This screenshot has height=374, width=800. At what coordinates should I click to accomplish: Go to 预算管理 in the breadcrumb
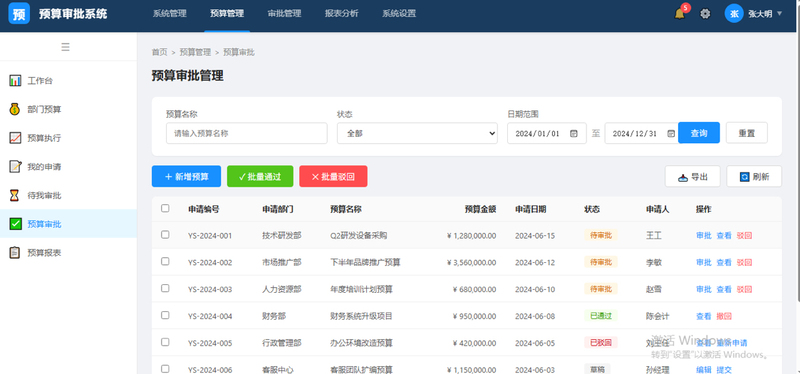195,52
